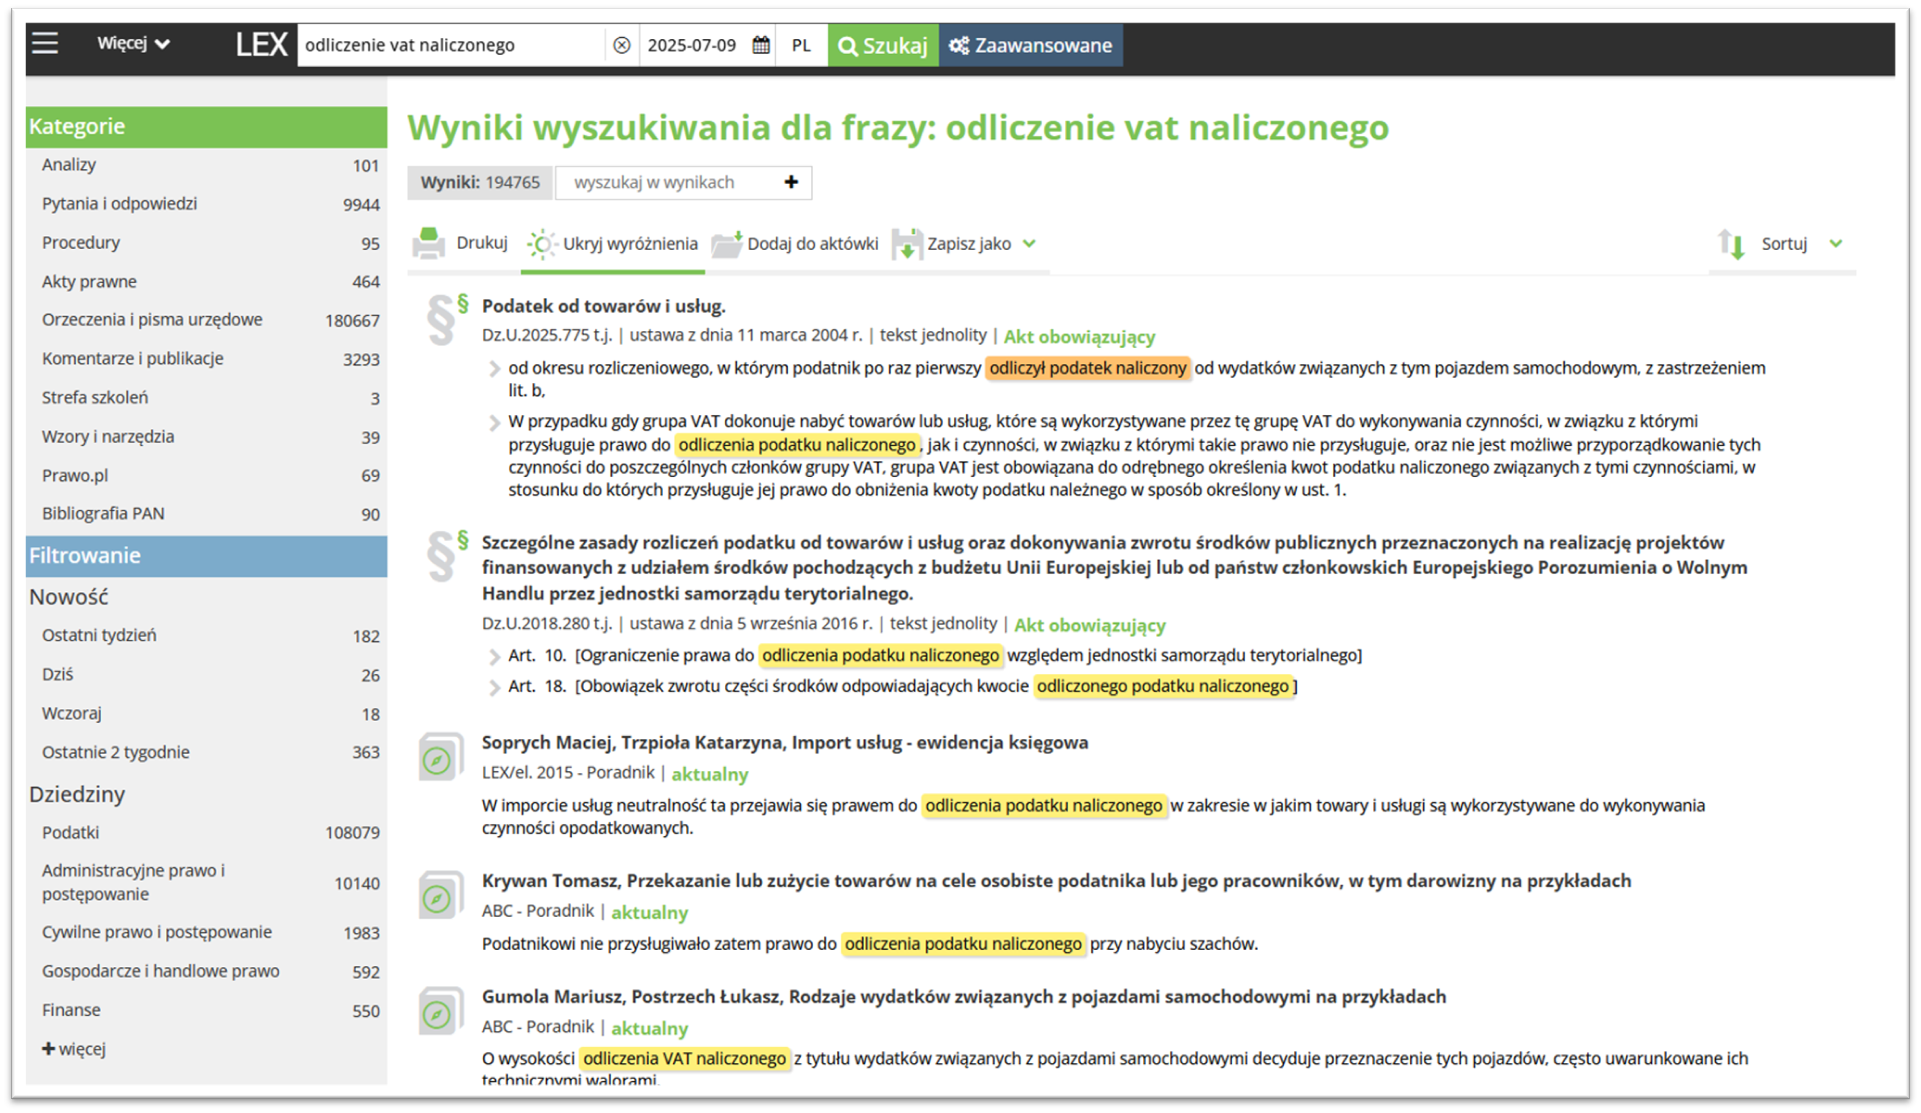Click the Drukuj printer icon

(x=429, y=243)
